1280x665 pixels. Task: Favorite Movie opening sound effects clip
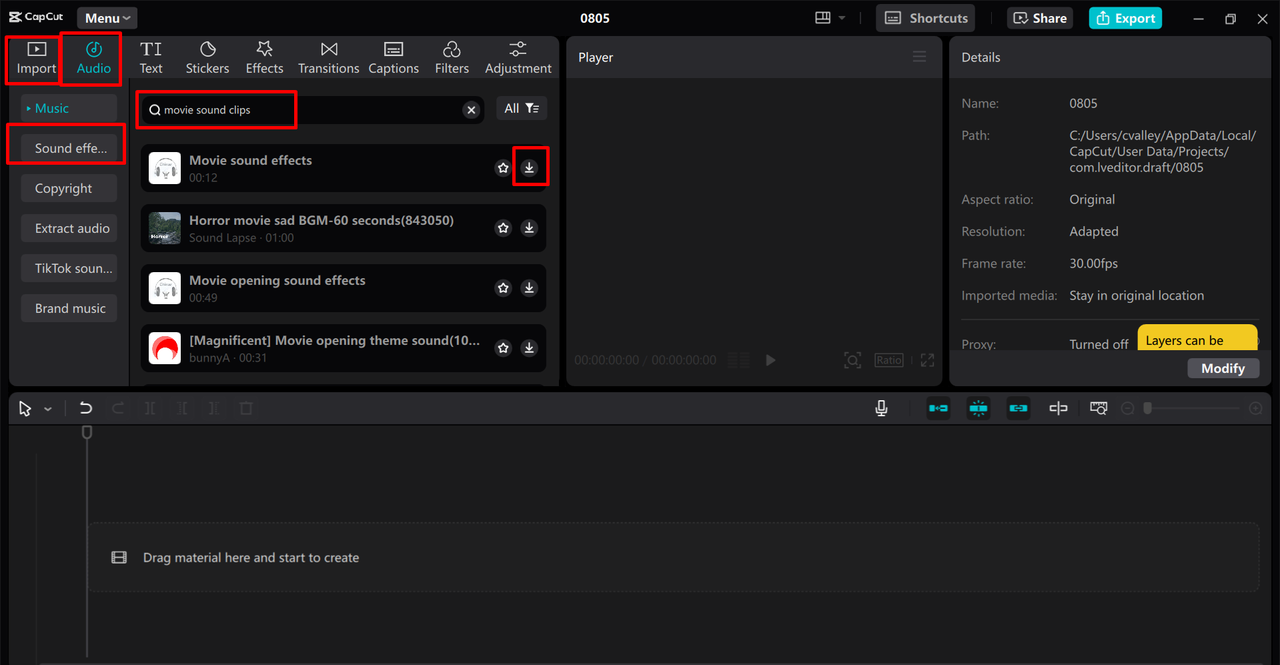tap(503, 288)
